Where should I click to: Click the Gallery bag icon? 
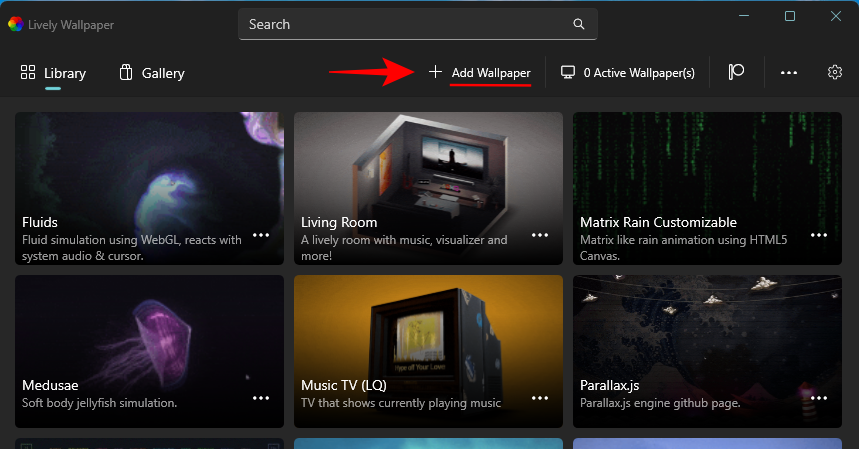(x=126, y=72)
